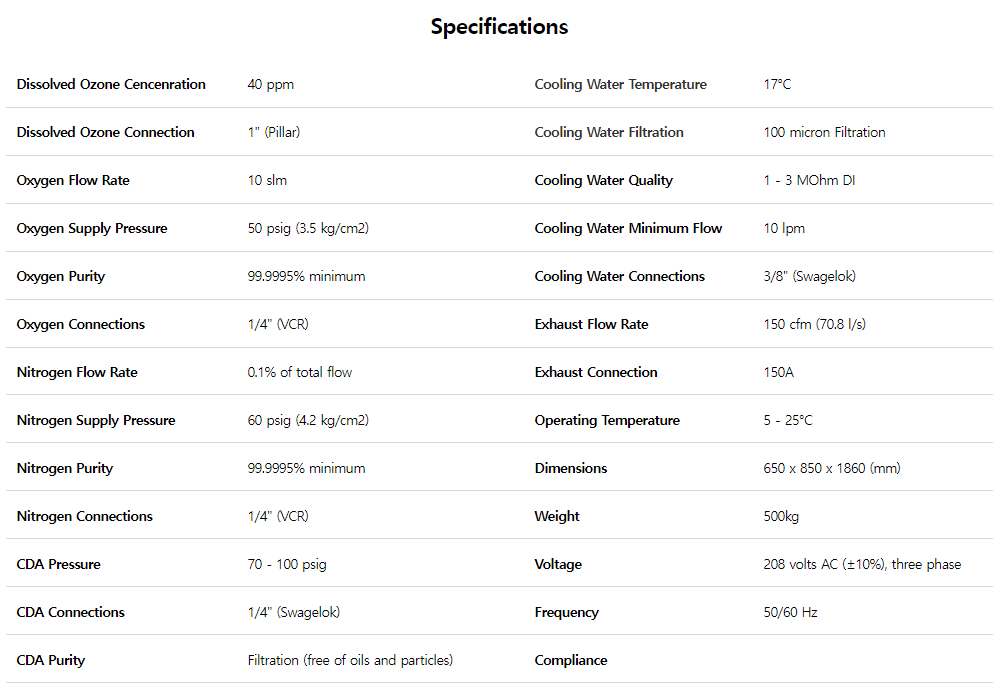
Task: Click the Exhaust Connection label
Action: pos(596,373)
